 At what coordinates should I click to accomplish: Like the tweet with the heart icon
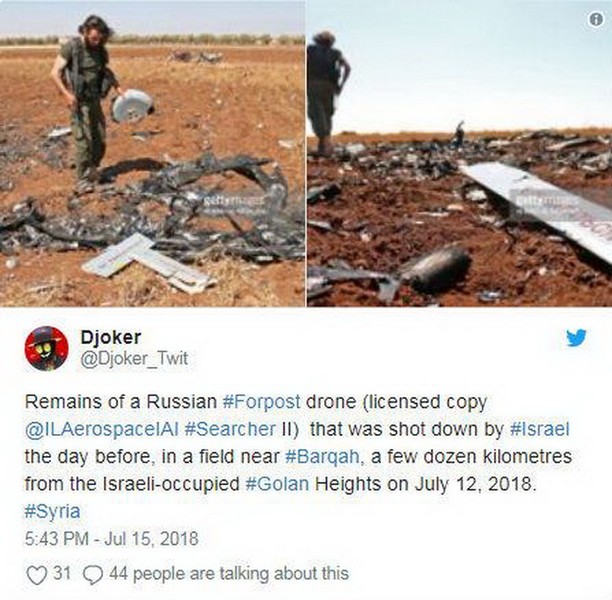pyautogui.click(x=36, y=574)
